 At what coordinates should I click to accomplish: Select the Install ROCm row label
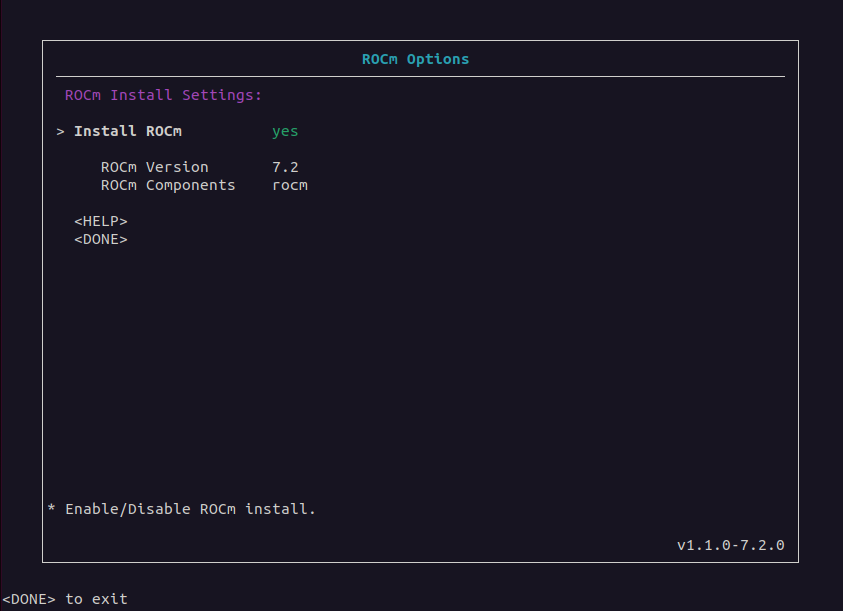point(128,132)
